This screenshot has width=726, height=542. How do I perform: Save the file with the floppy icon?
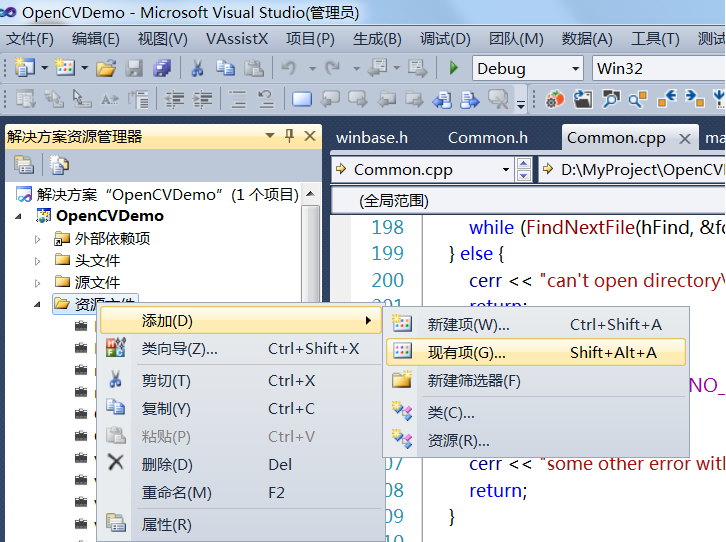pos(134,69)
